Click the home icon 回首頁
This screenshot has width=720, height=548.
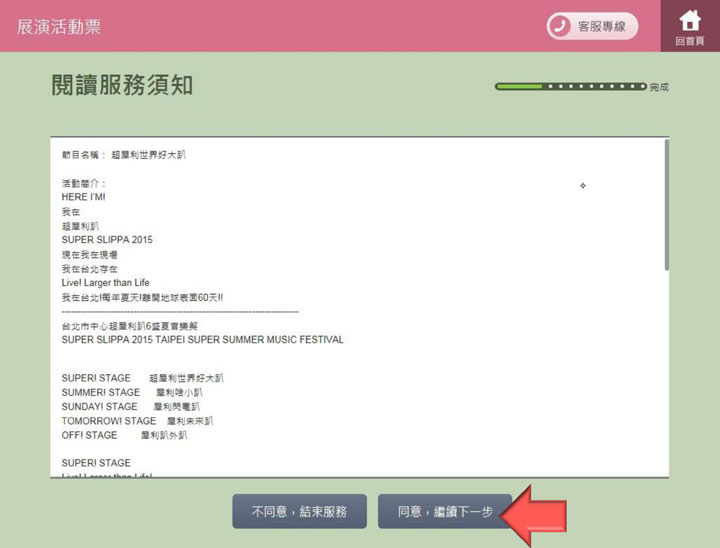point(690,25)
